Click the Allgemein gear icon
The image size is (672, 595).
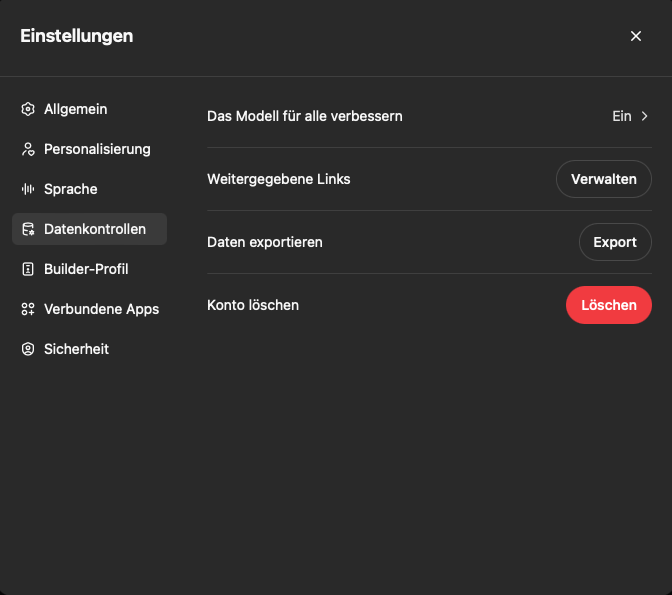[28, 109]
